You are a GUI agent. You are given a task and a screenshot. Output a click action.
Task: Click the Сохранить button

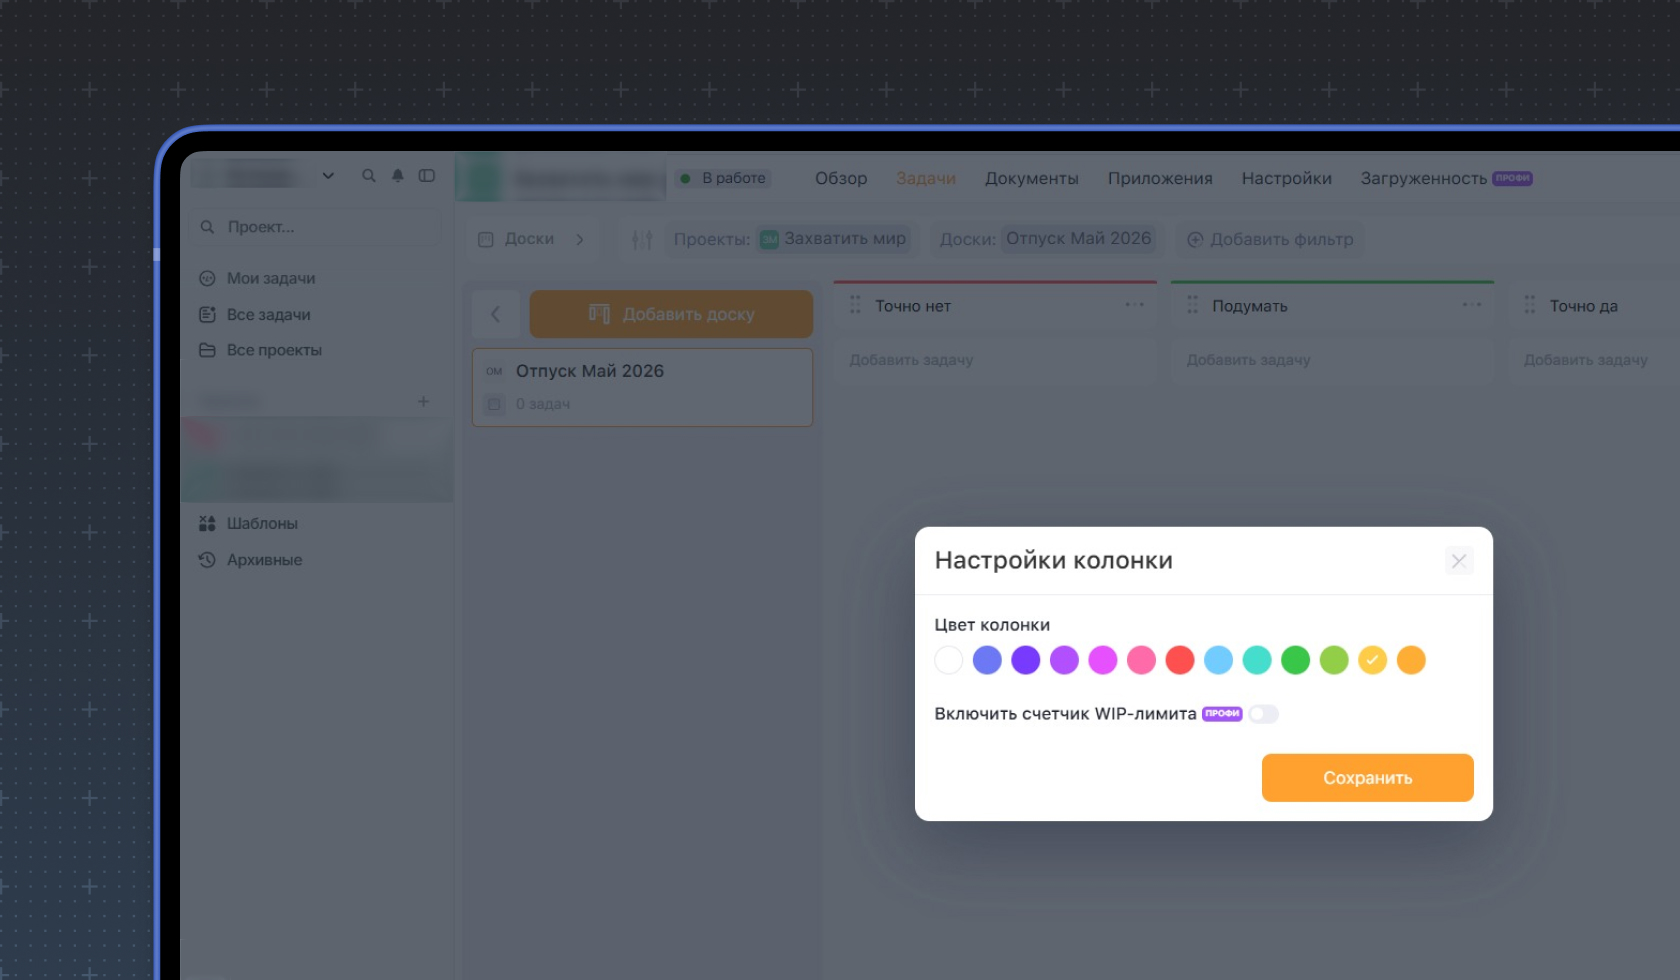pyautogui.click(x=1367, y=778)
